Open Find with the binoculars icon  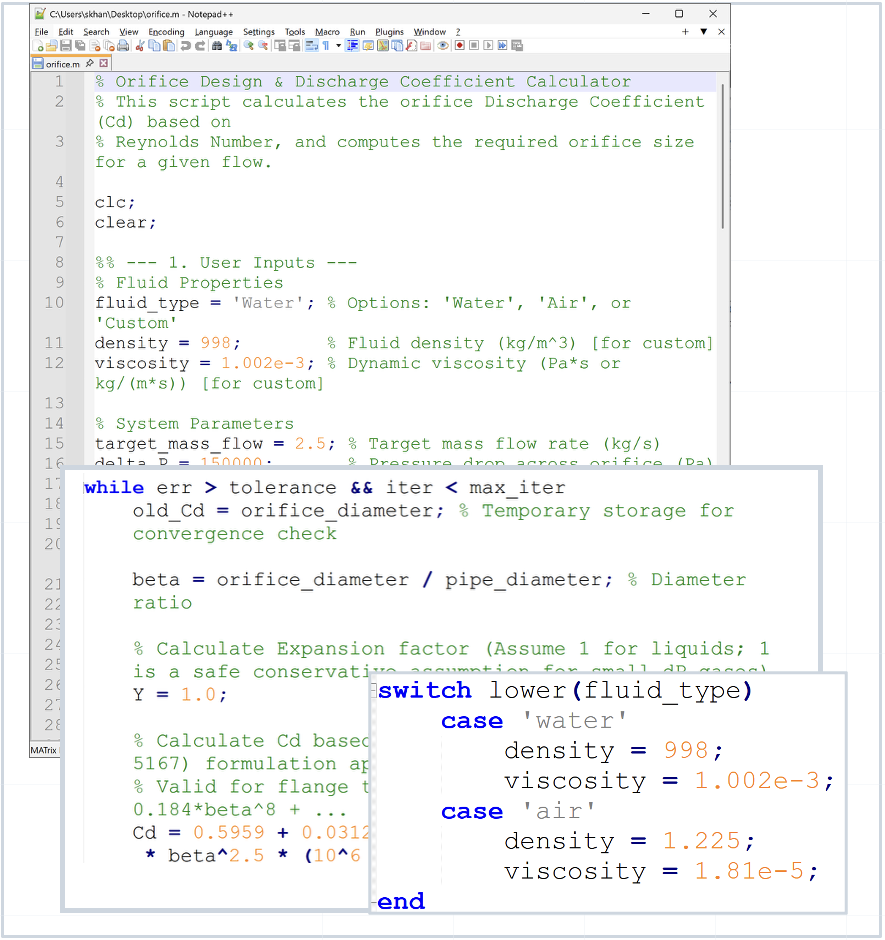coord(216,46)
